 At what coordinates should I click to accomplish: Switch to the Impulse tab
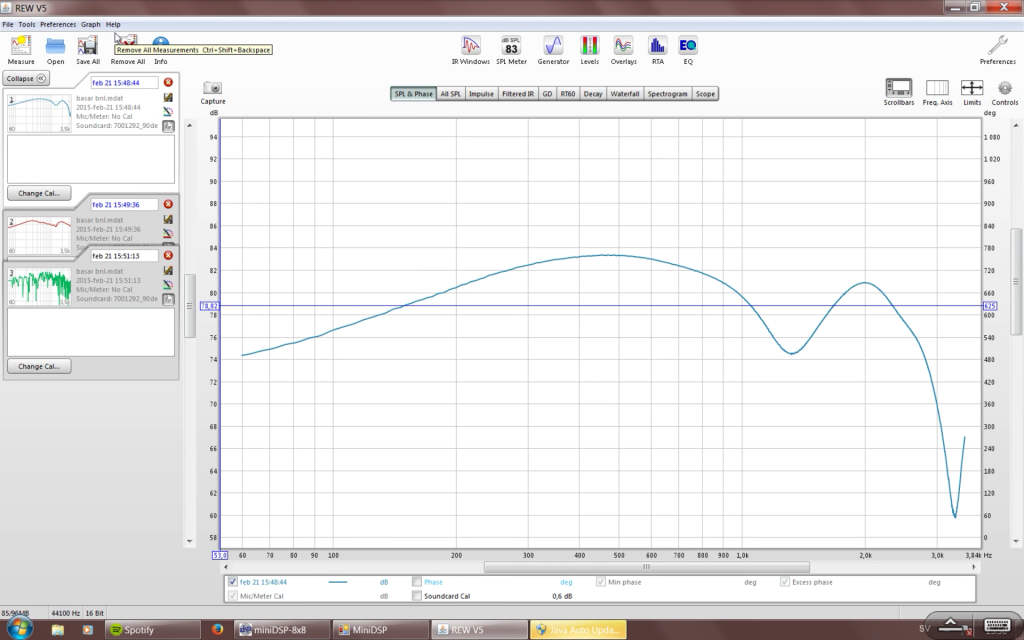pyautogui.click(x=481, y=94)
